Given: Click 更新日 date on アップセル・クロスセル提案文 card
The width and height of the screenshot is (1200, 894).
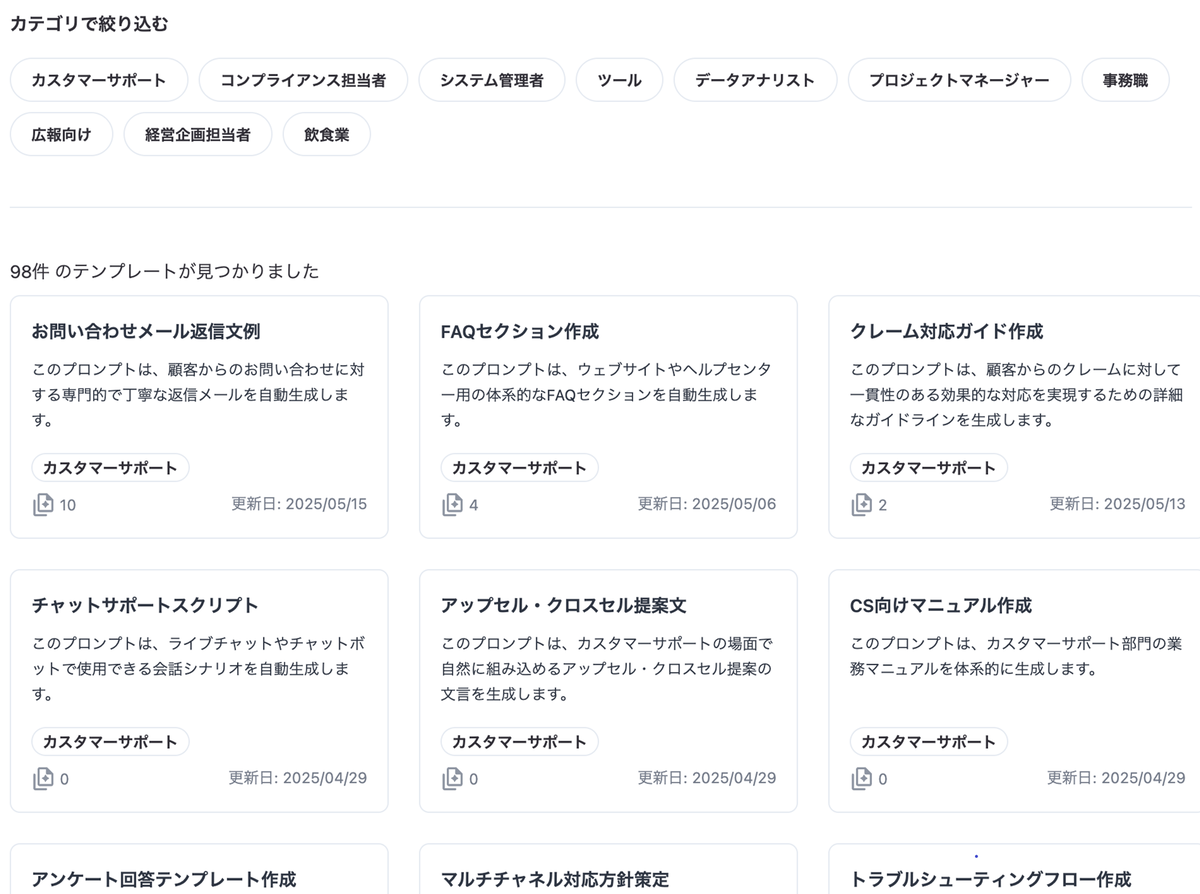Looking at the screenshot, I should pyautogui.click(x=707, y=778).
